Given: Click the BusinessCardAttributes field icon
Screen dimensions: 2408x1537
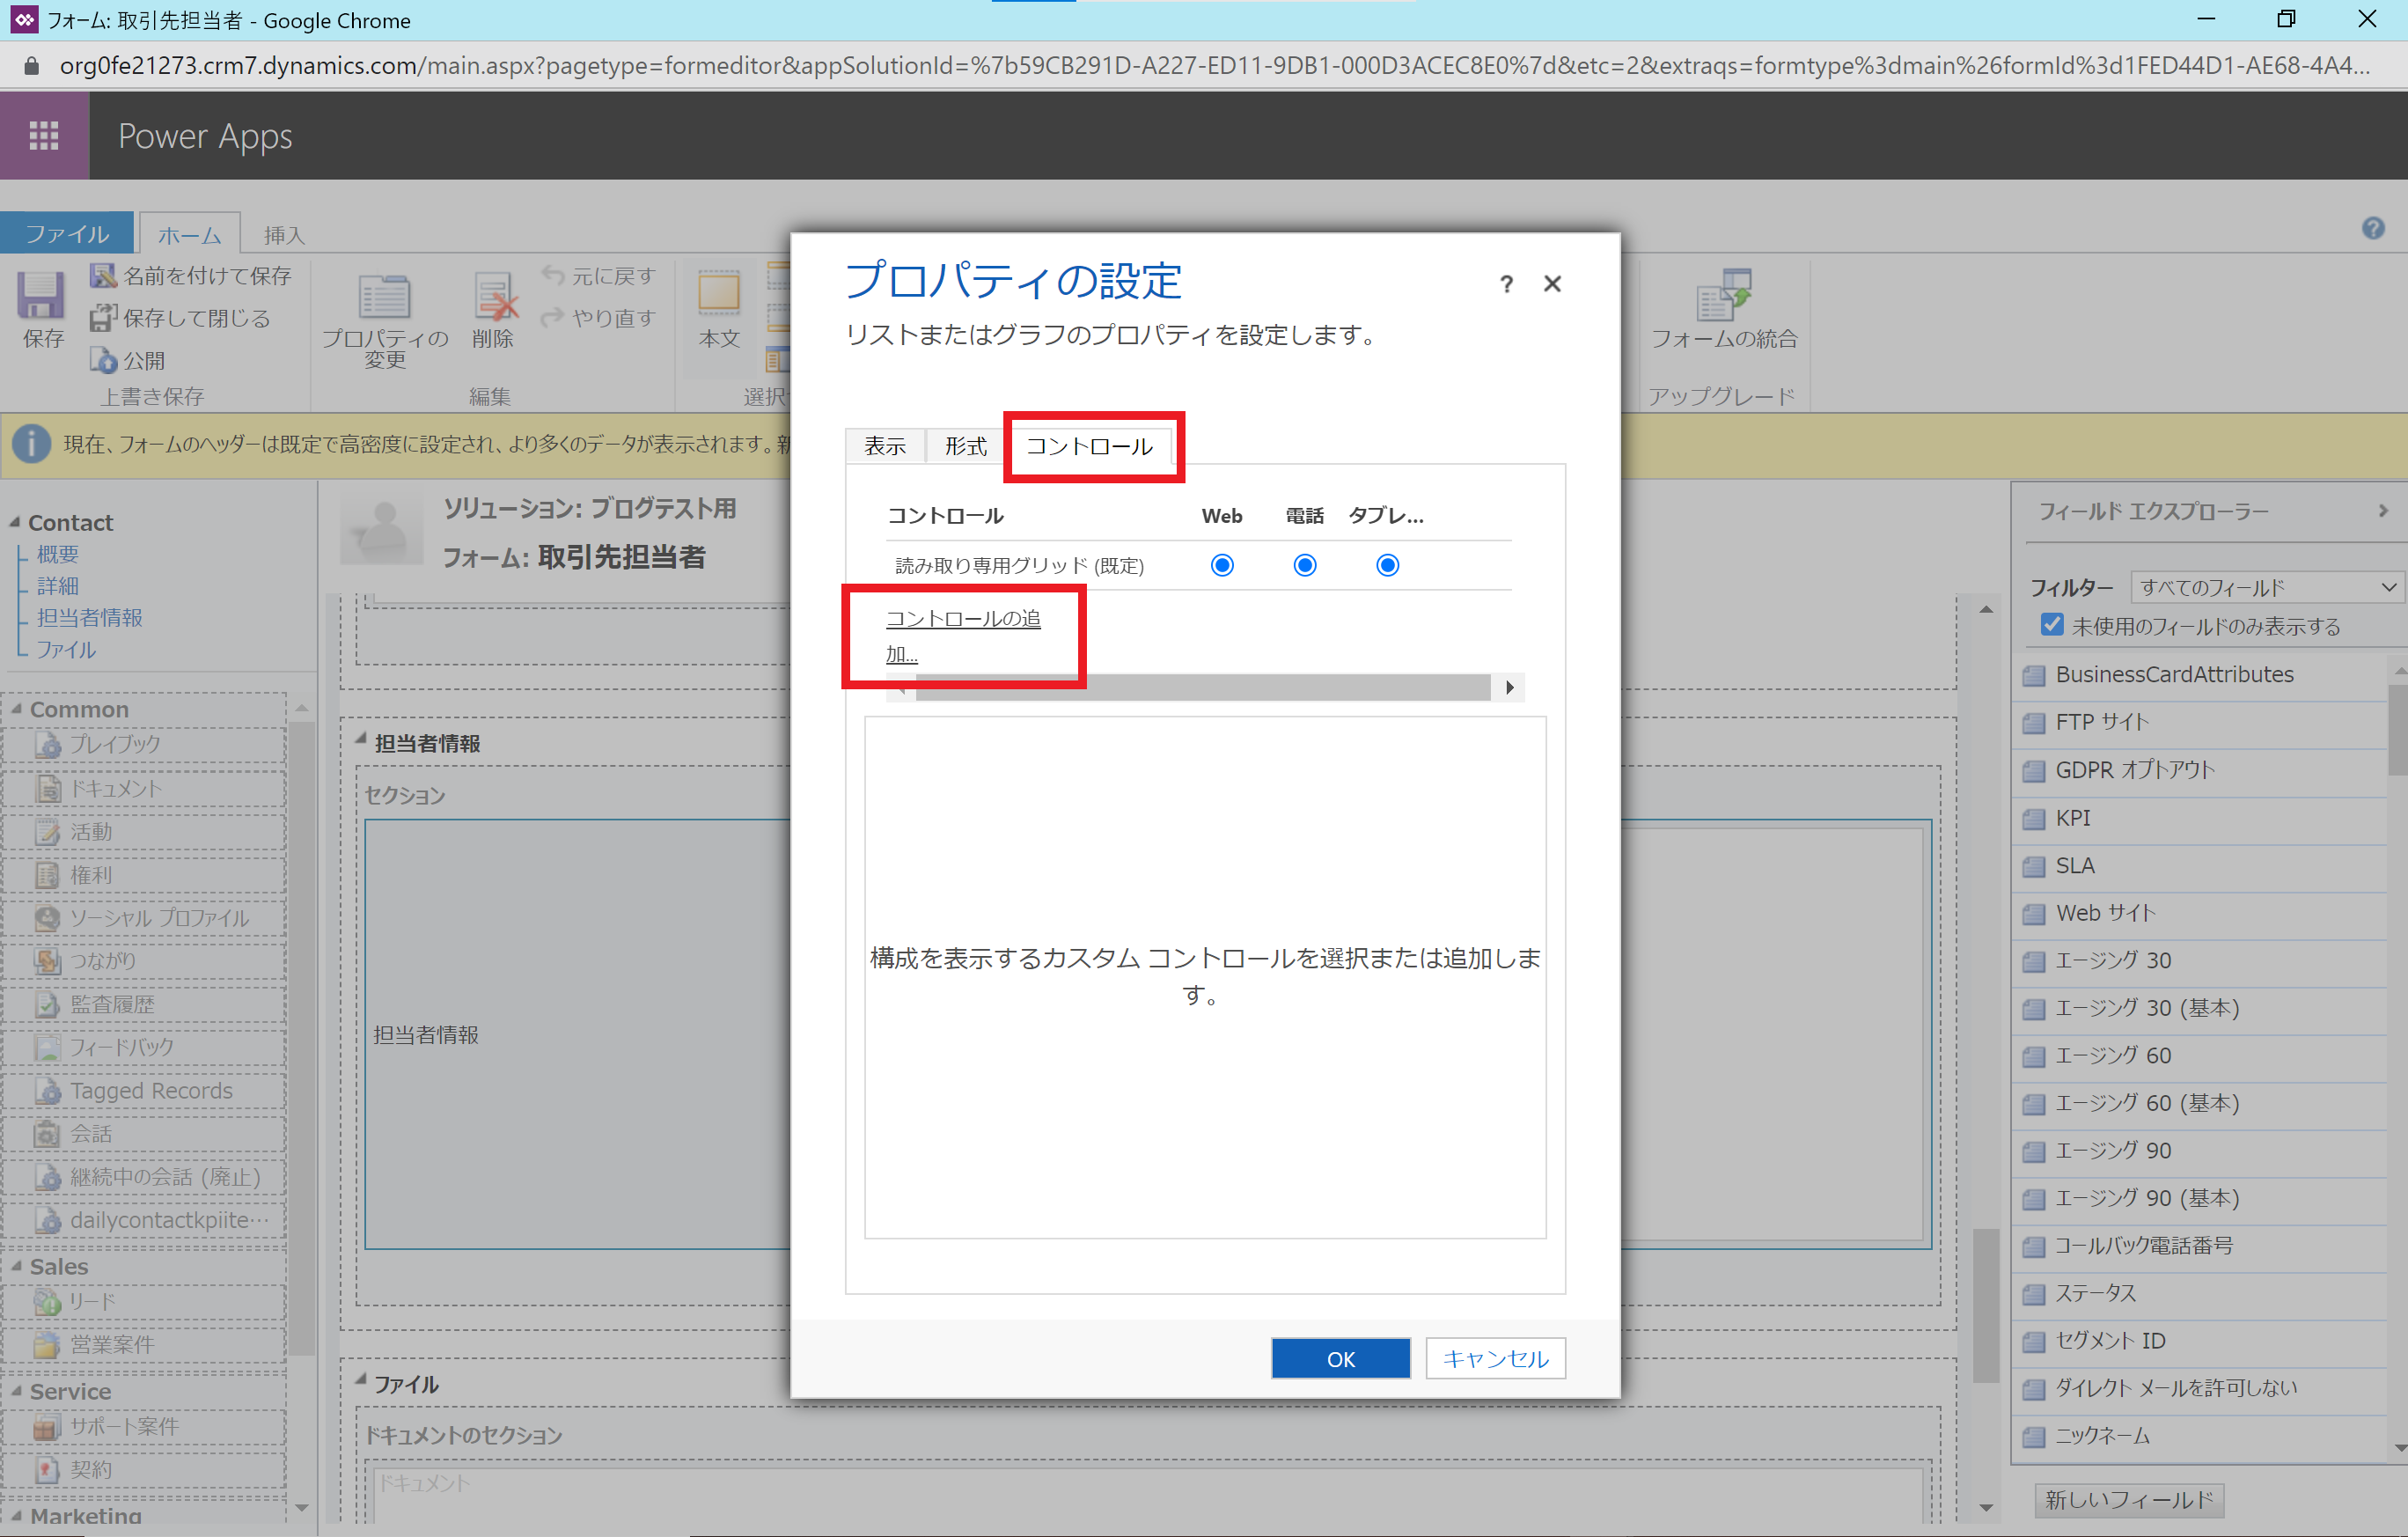Looking at the screenshot, I should 2034,675.
